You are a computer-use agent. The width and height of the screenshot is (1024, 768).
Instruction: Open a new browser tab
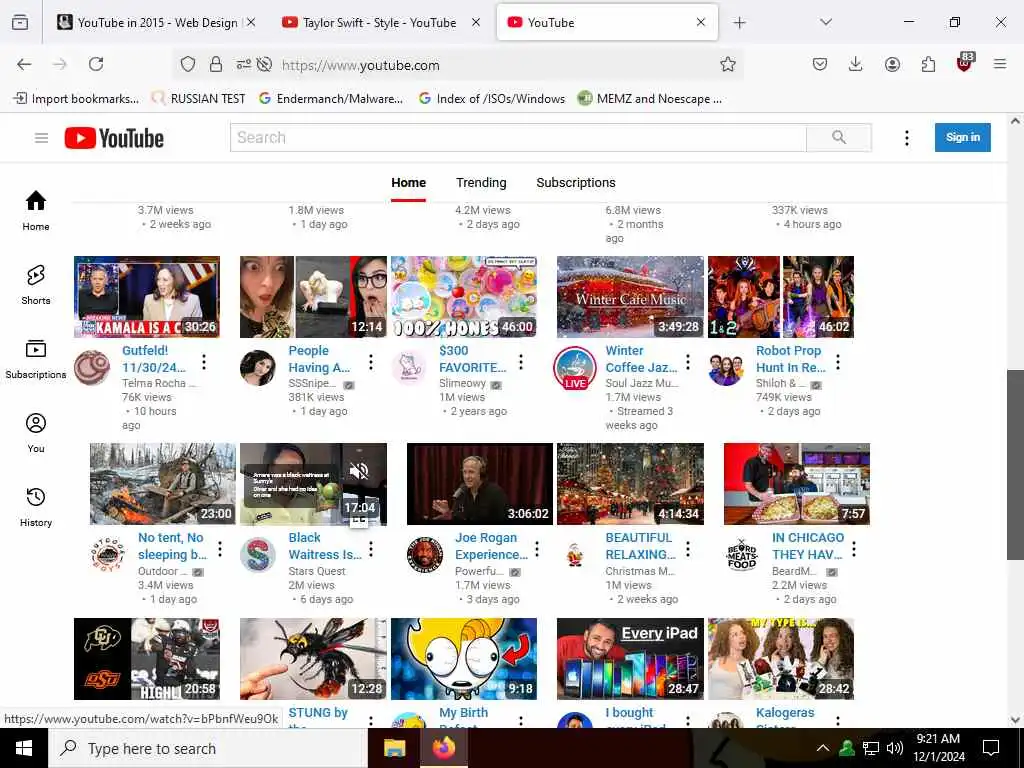click(x=739, y=23)
